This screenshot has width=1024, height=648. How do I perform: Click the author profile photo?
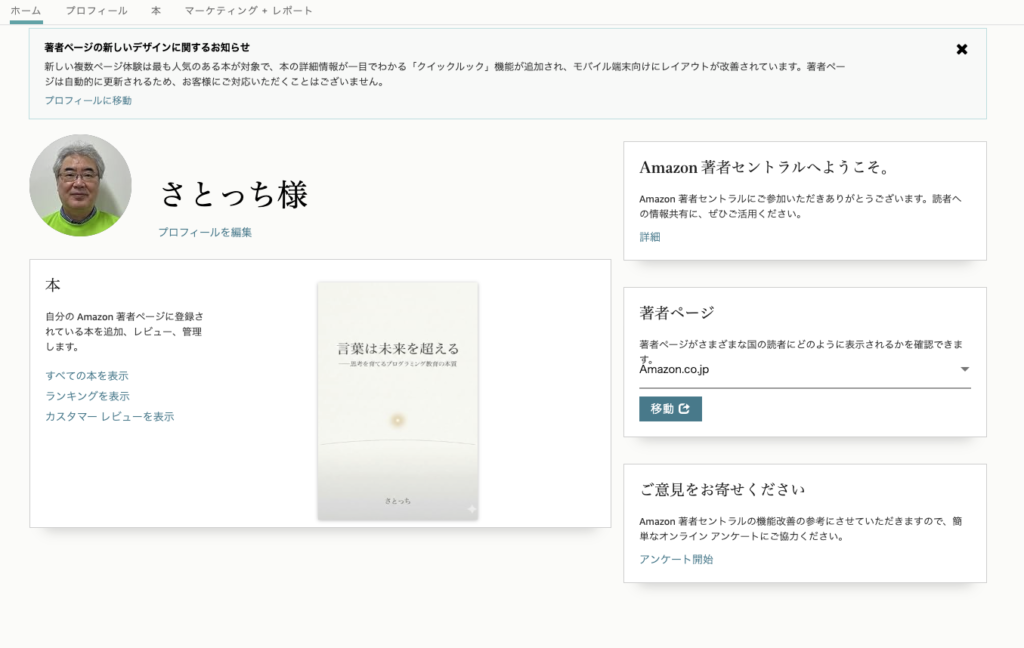tap(80, 185)
